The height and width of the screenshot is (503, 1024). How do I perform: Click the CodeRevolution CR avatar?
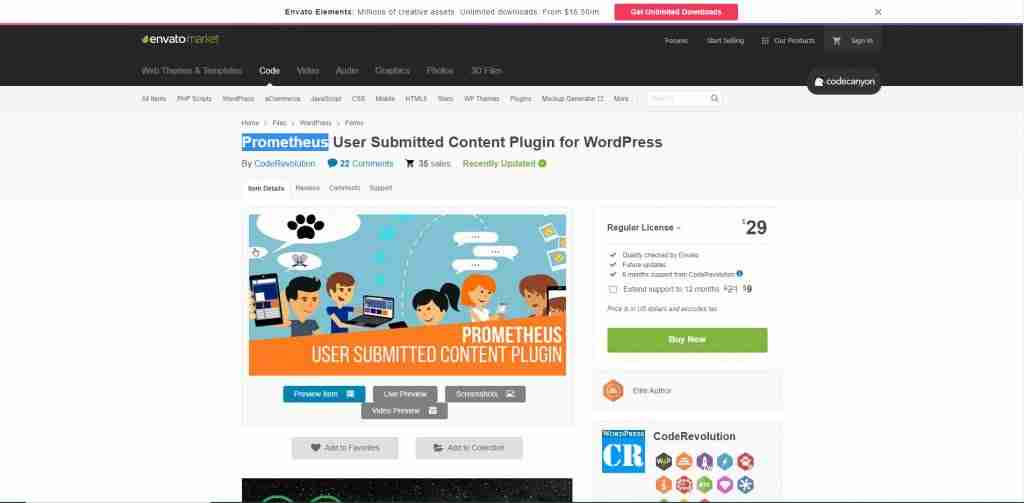coord(623,451)
